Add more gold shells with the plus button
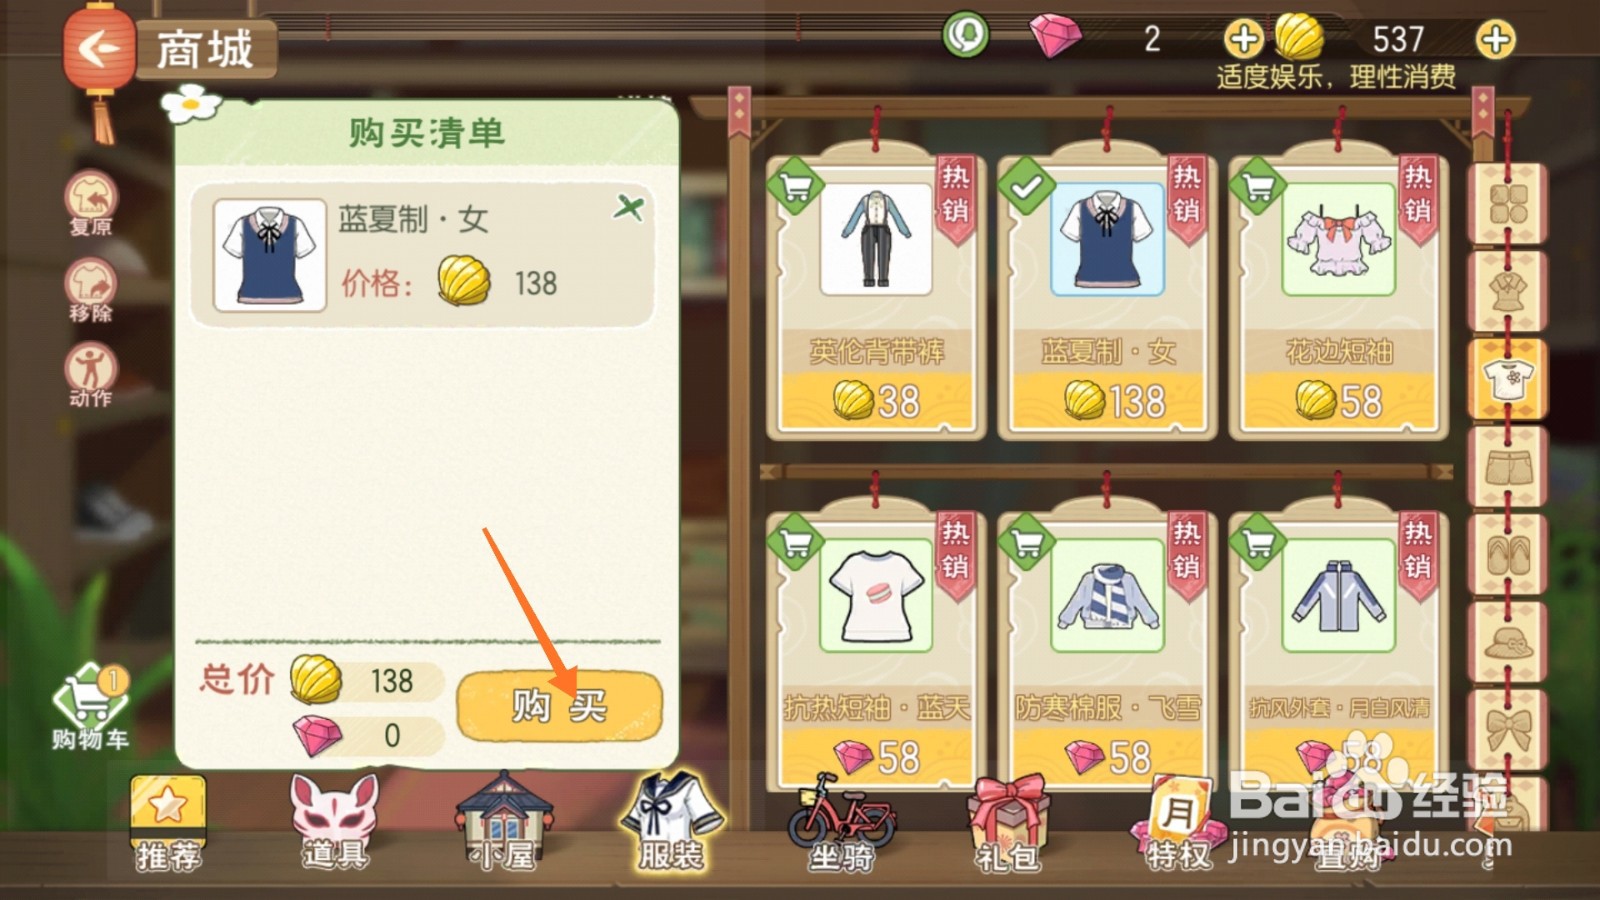 click(x=1495, y=40)
